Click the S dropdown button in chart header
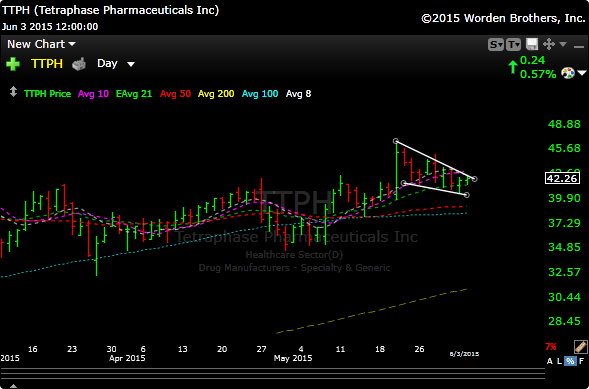589x389 pixels. pos(495,45)
